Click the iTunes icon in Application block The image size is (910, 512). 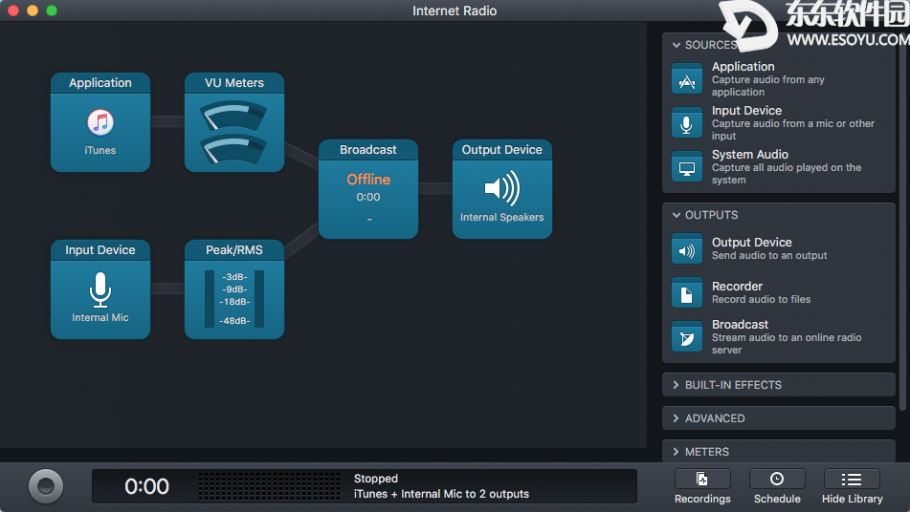100,122
